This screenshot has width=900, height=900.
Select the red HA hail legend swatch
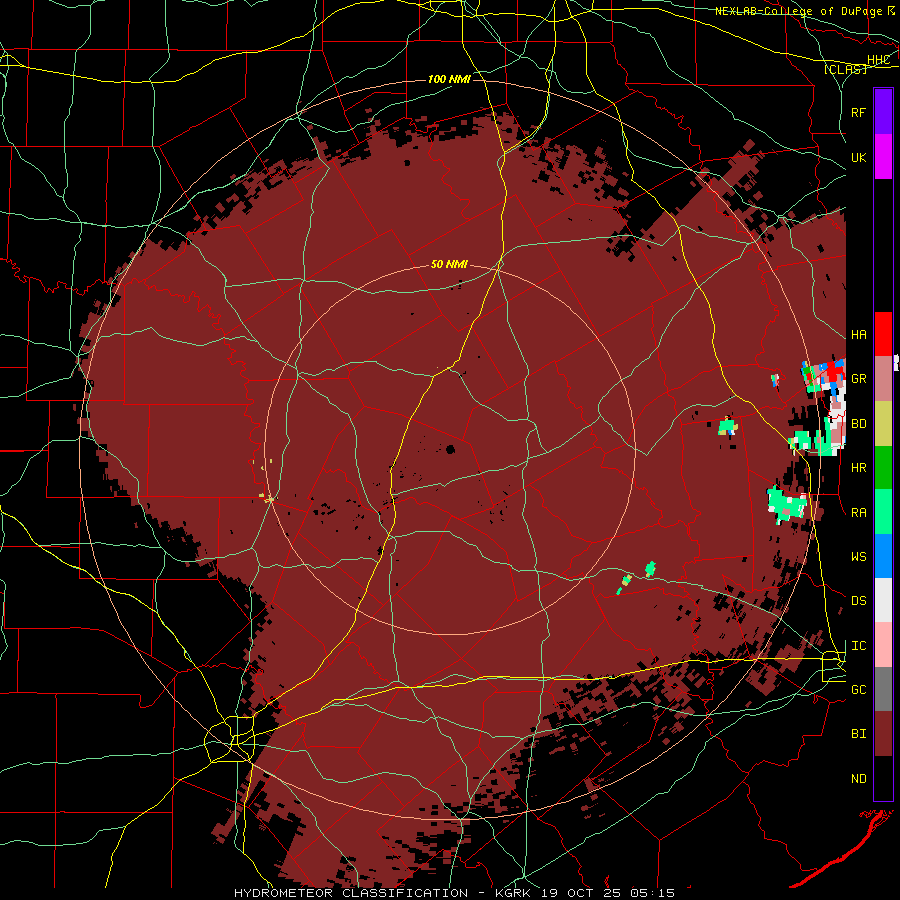[x=883, y=334]
